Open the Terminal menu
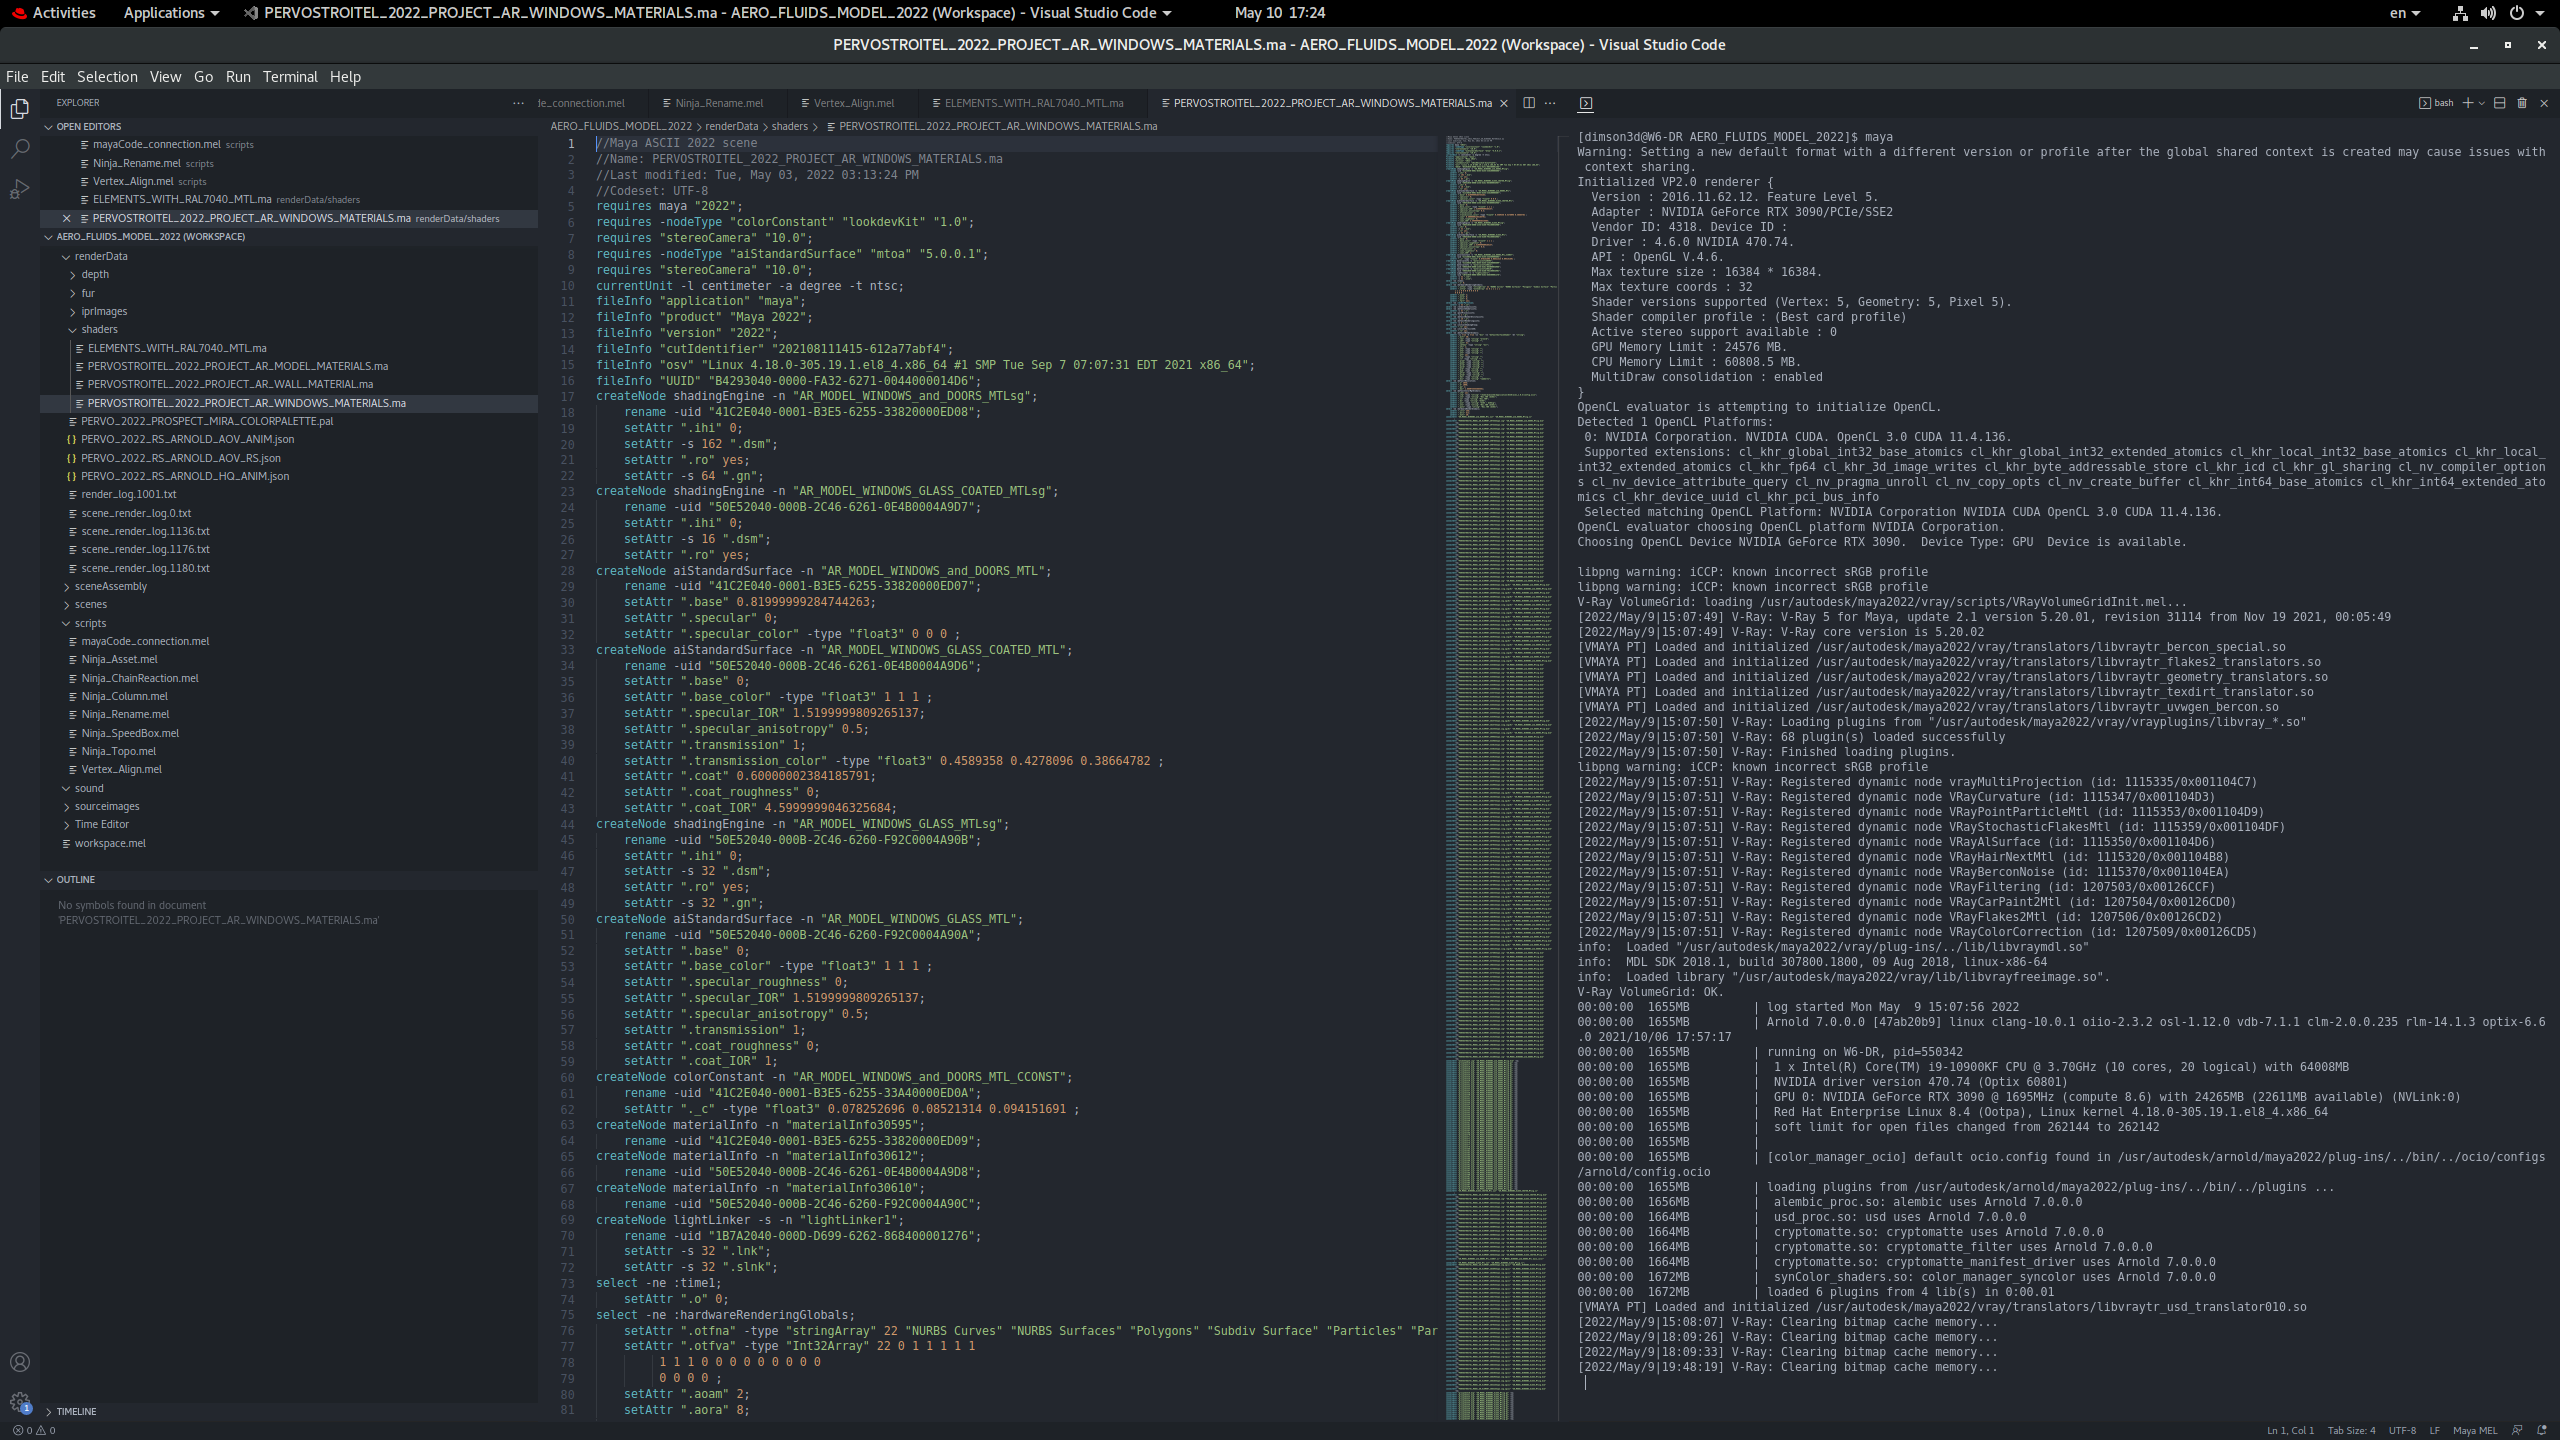 click(x=290, y=77)
